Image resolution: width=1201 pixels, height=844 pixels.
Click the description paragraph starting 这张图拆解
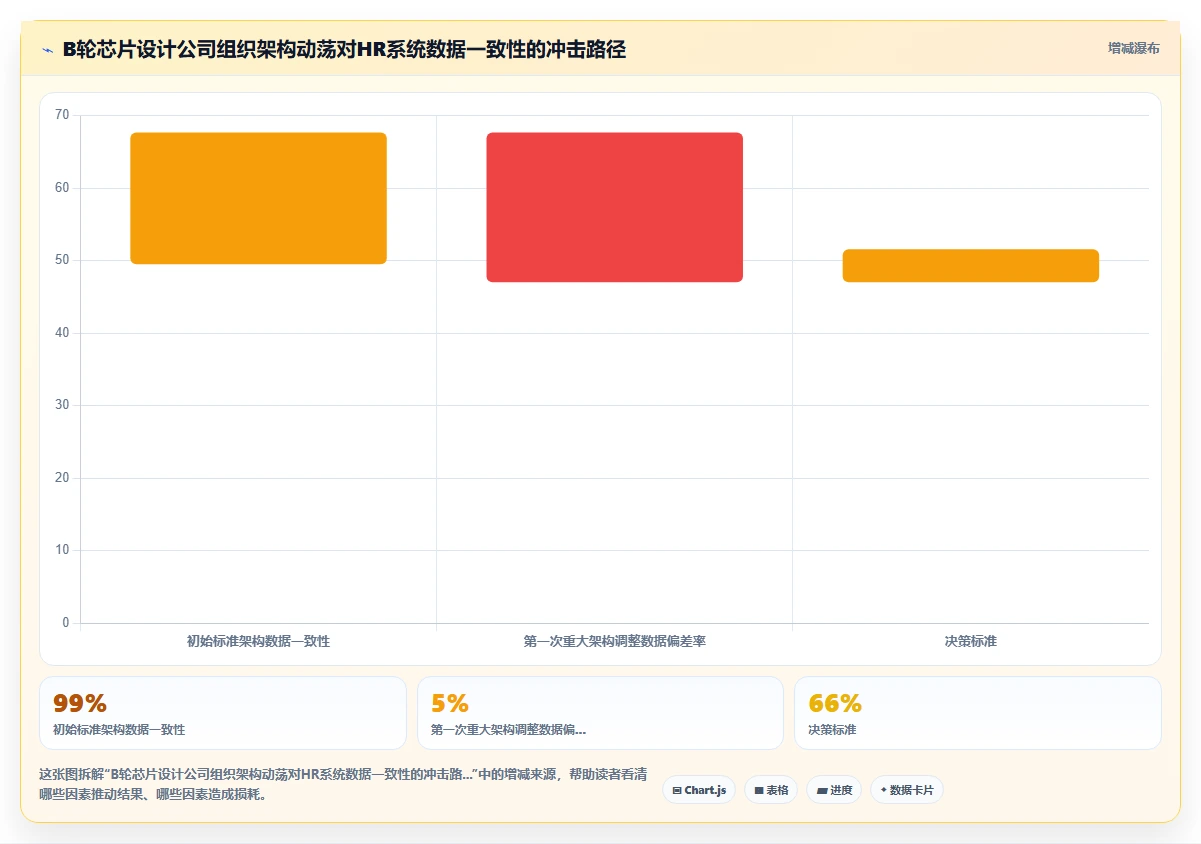coord(343,785)
